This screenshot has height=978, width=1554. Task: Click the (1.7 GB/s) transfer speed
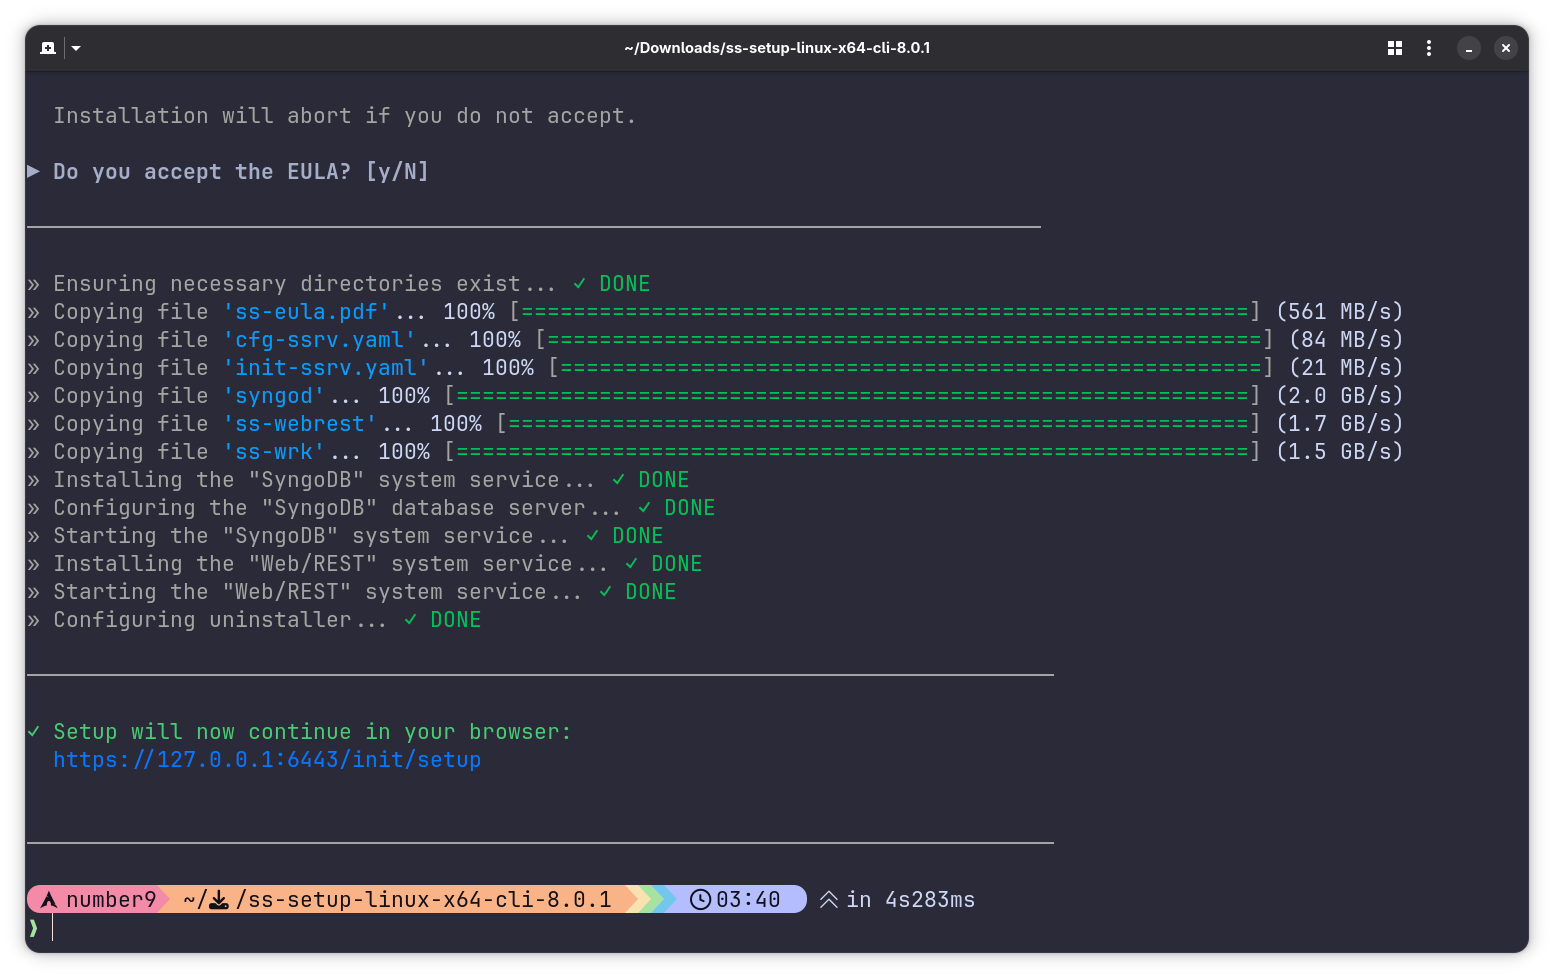pyautogui.click(x=1340, y=424)
